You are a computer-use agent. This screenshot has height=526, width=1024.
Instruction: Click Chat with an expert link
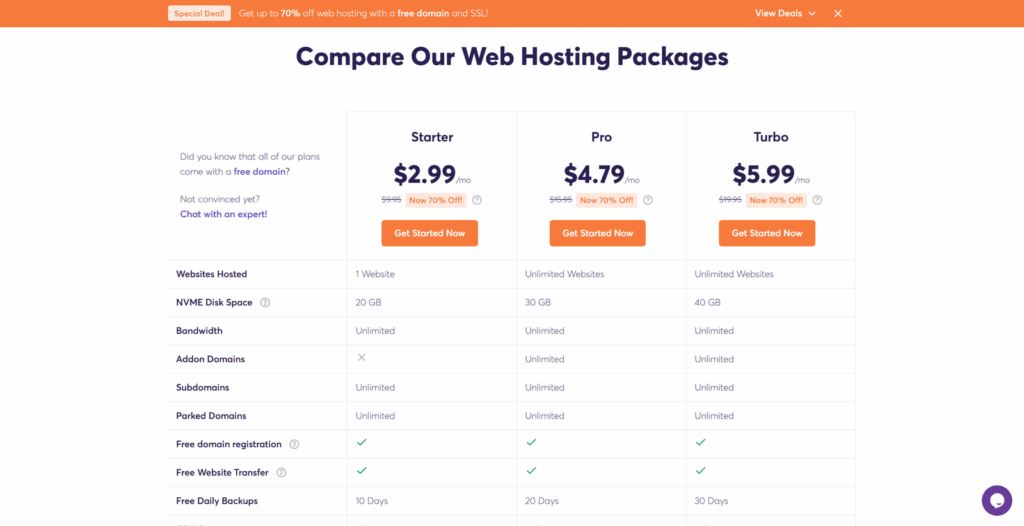(223, 214)
